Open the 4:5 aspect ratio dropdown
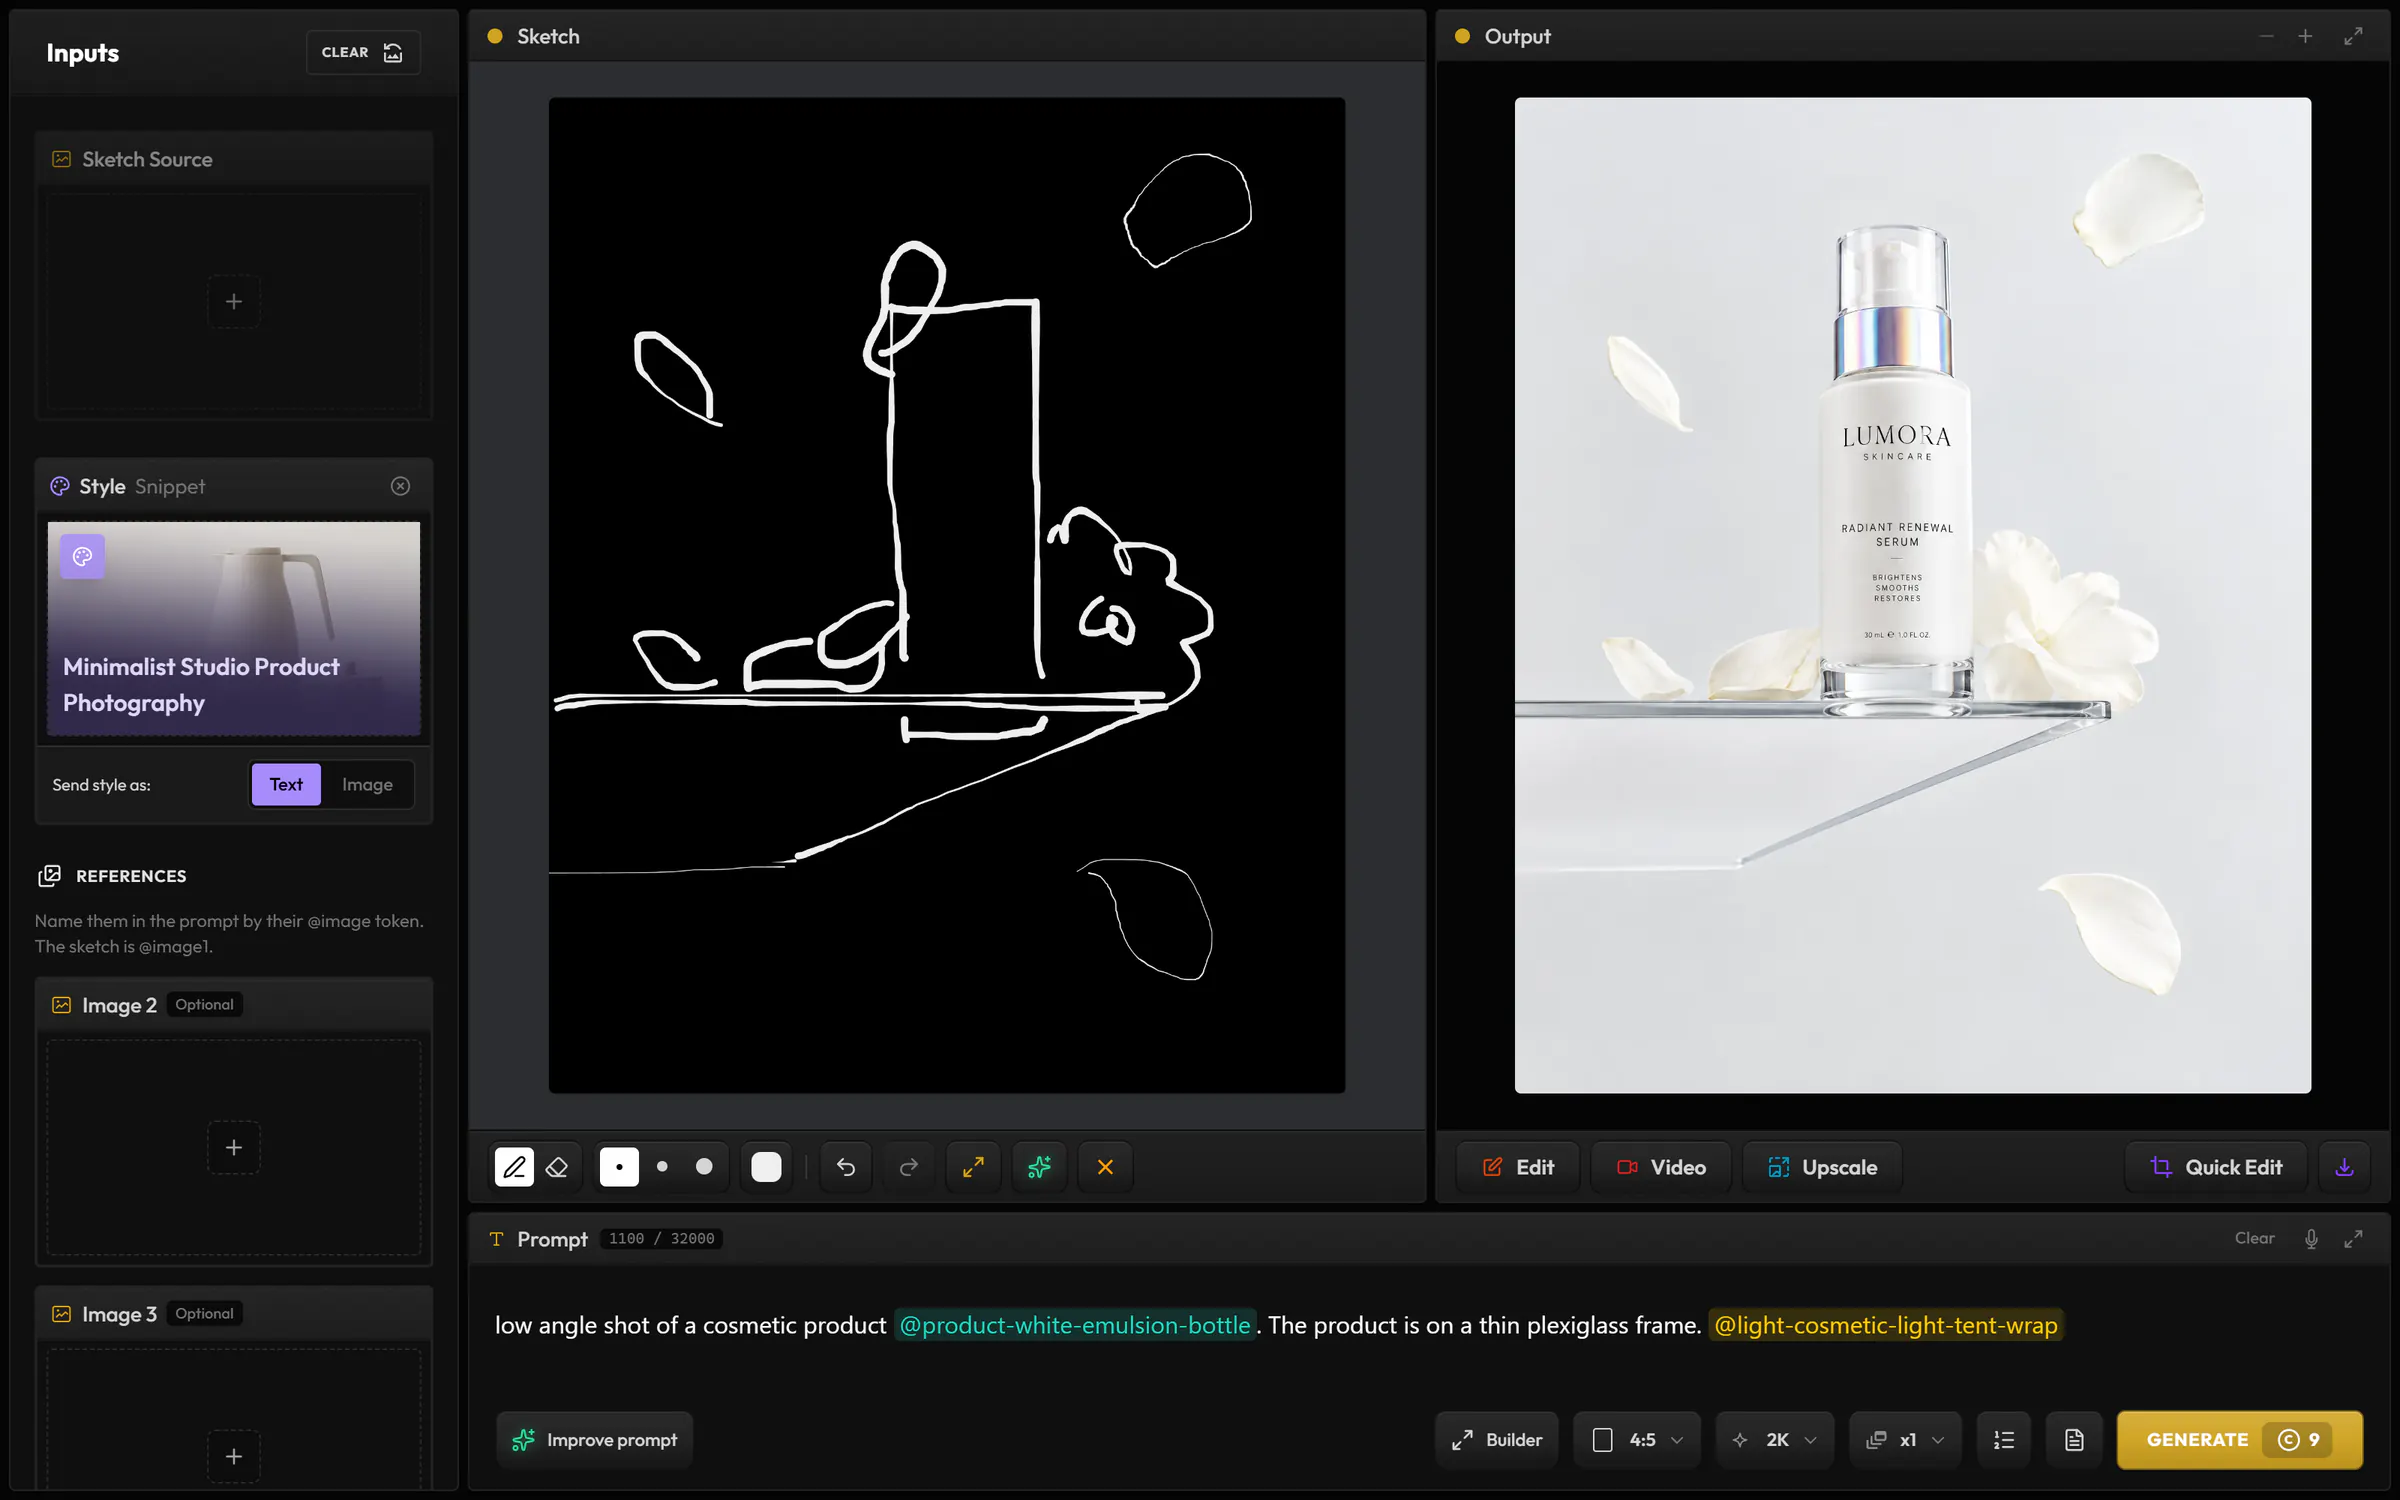This screenshot has height=1500, width=2400. (x=1637, y=1440)
